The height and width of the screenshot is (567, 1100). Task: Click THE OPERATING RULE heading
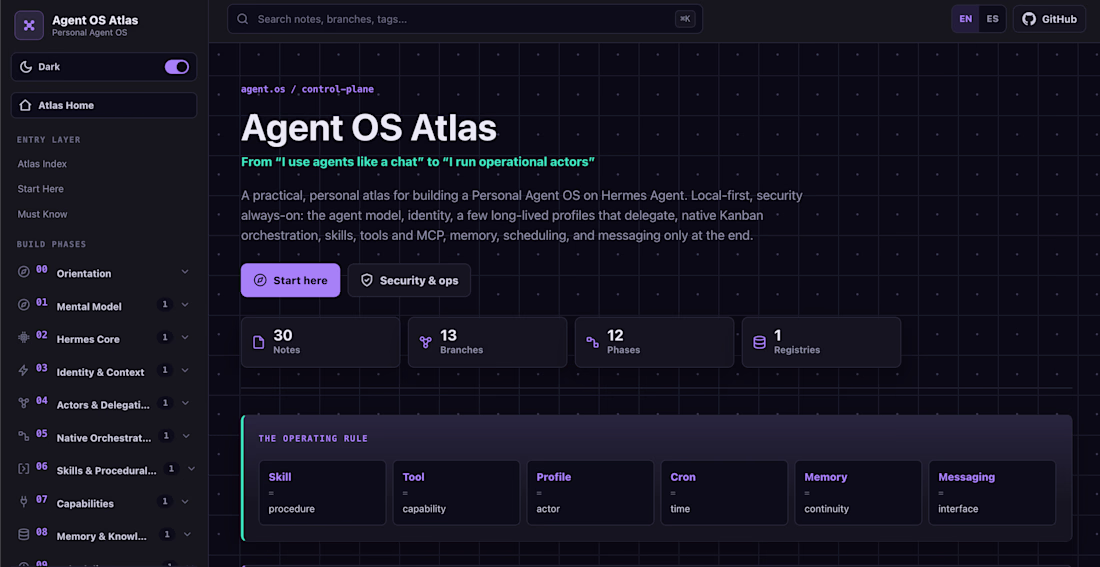313,439
